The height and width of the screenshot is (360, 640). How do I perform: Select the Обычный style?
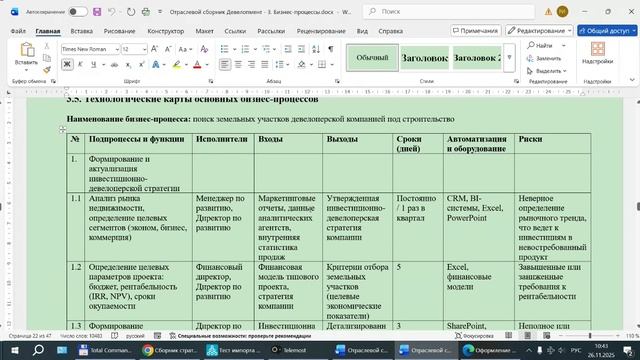(x=372, y=58)
